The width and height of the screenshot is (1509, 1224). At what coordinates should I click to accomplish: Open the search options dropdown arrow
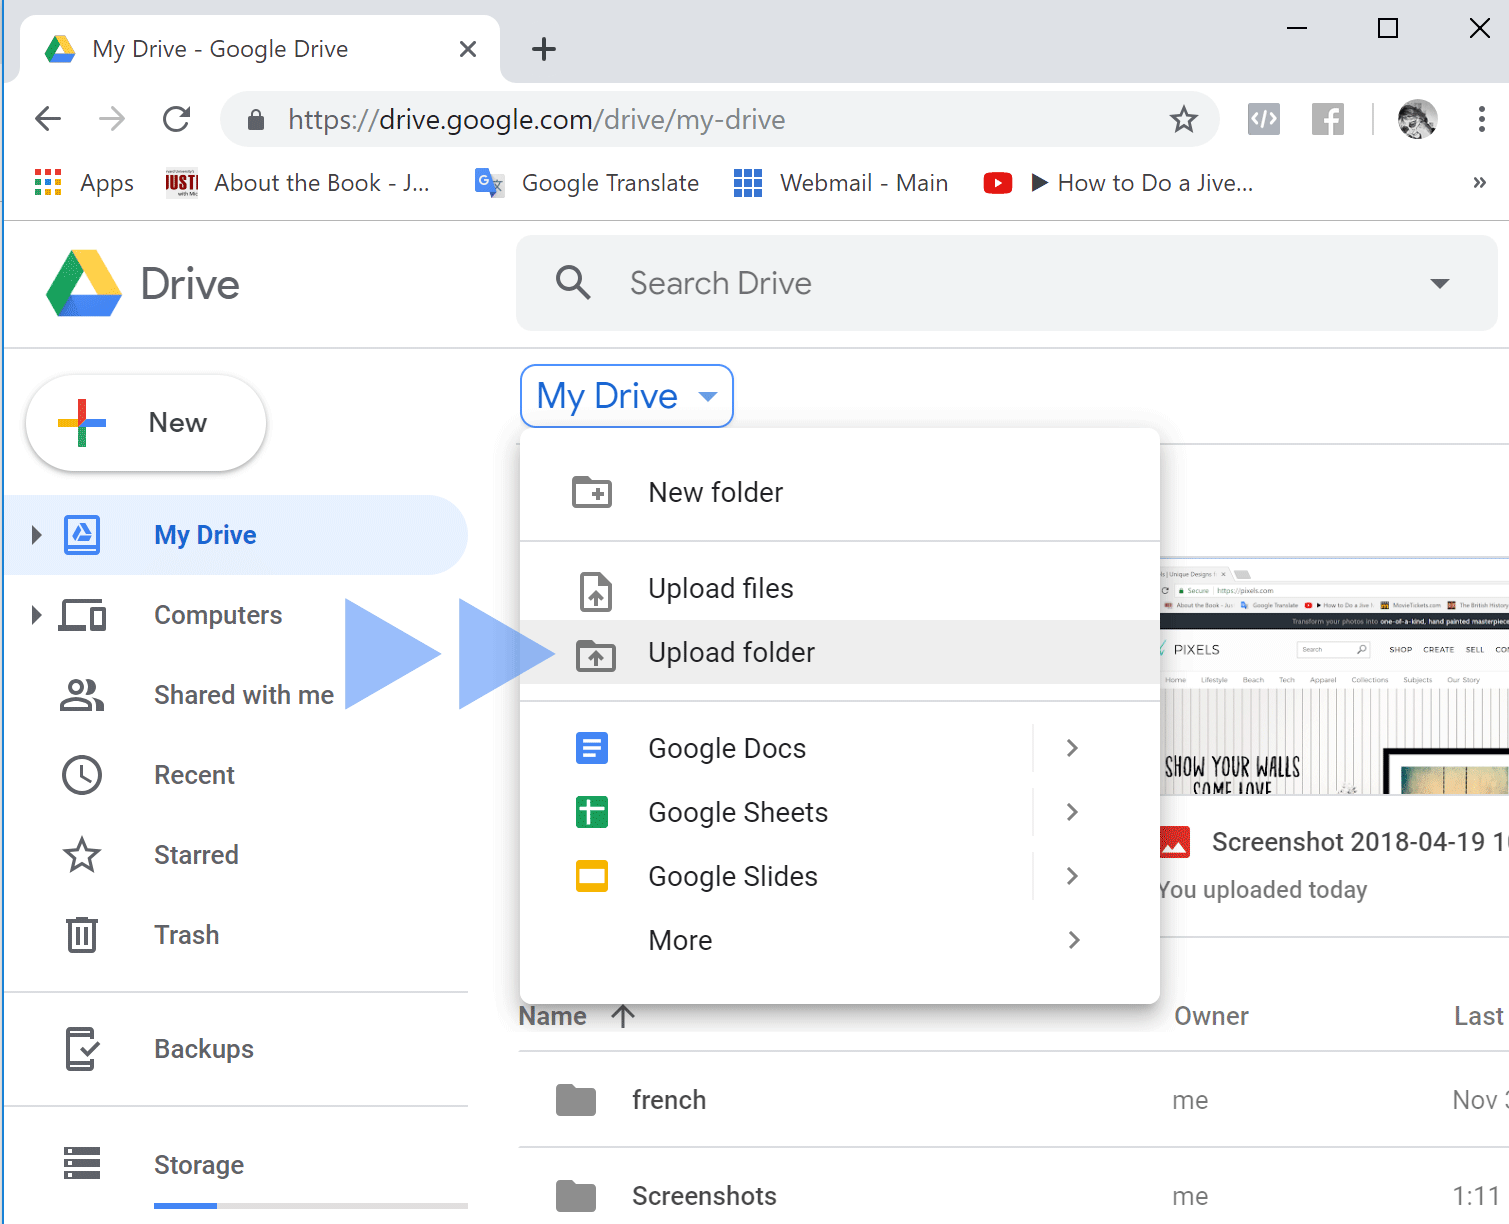coord(1439,284)
